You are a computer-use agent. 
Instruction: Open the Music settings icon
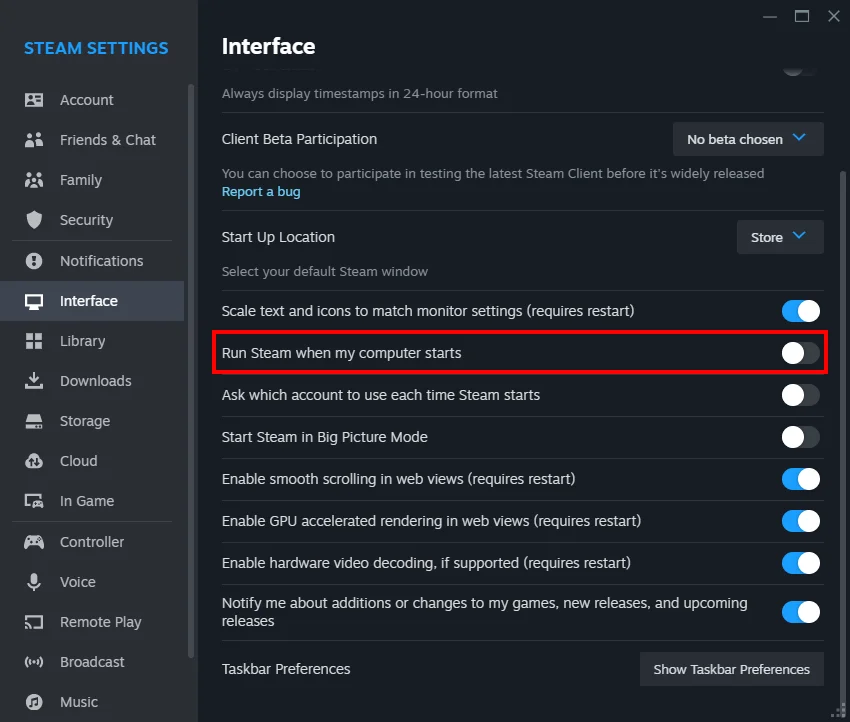(33, 702)
